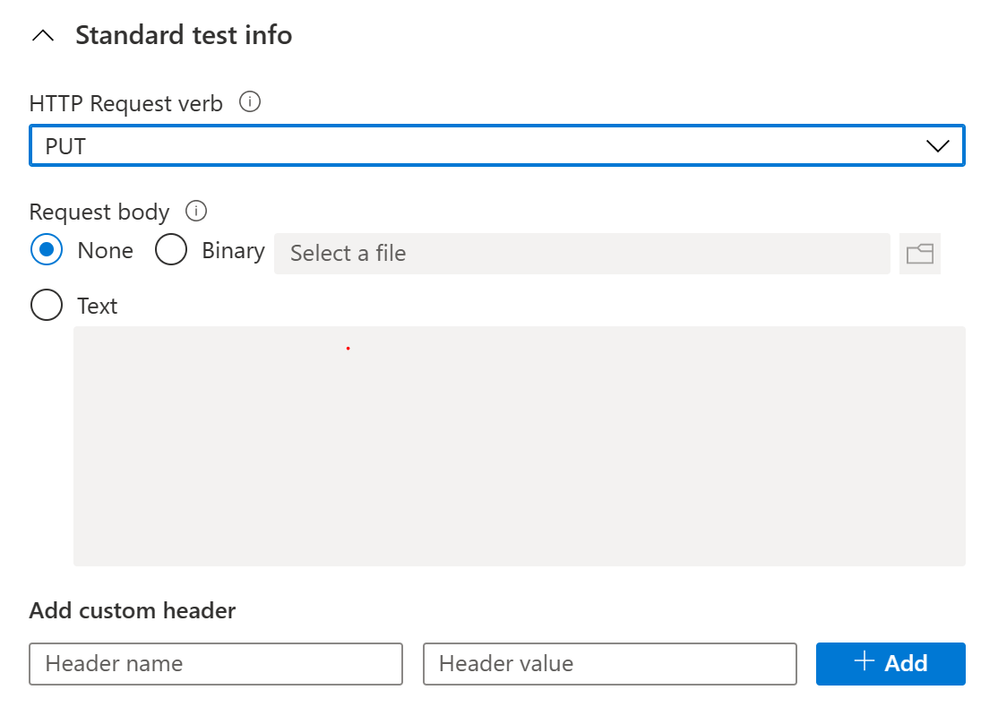This screenshot has height=726, width=998.
Task: Click the info icon next to Request body
Action: click(x=197, y=211)
